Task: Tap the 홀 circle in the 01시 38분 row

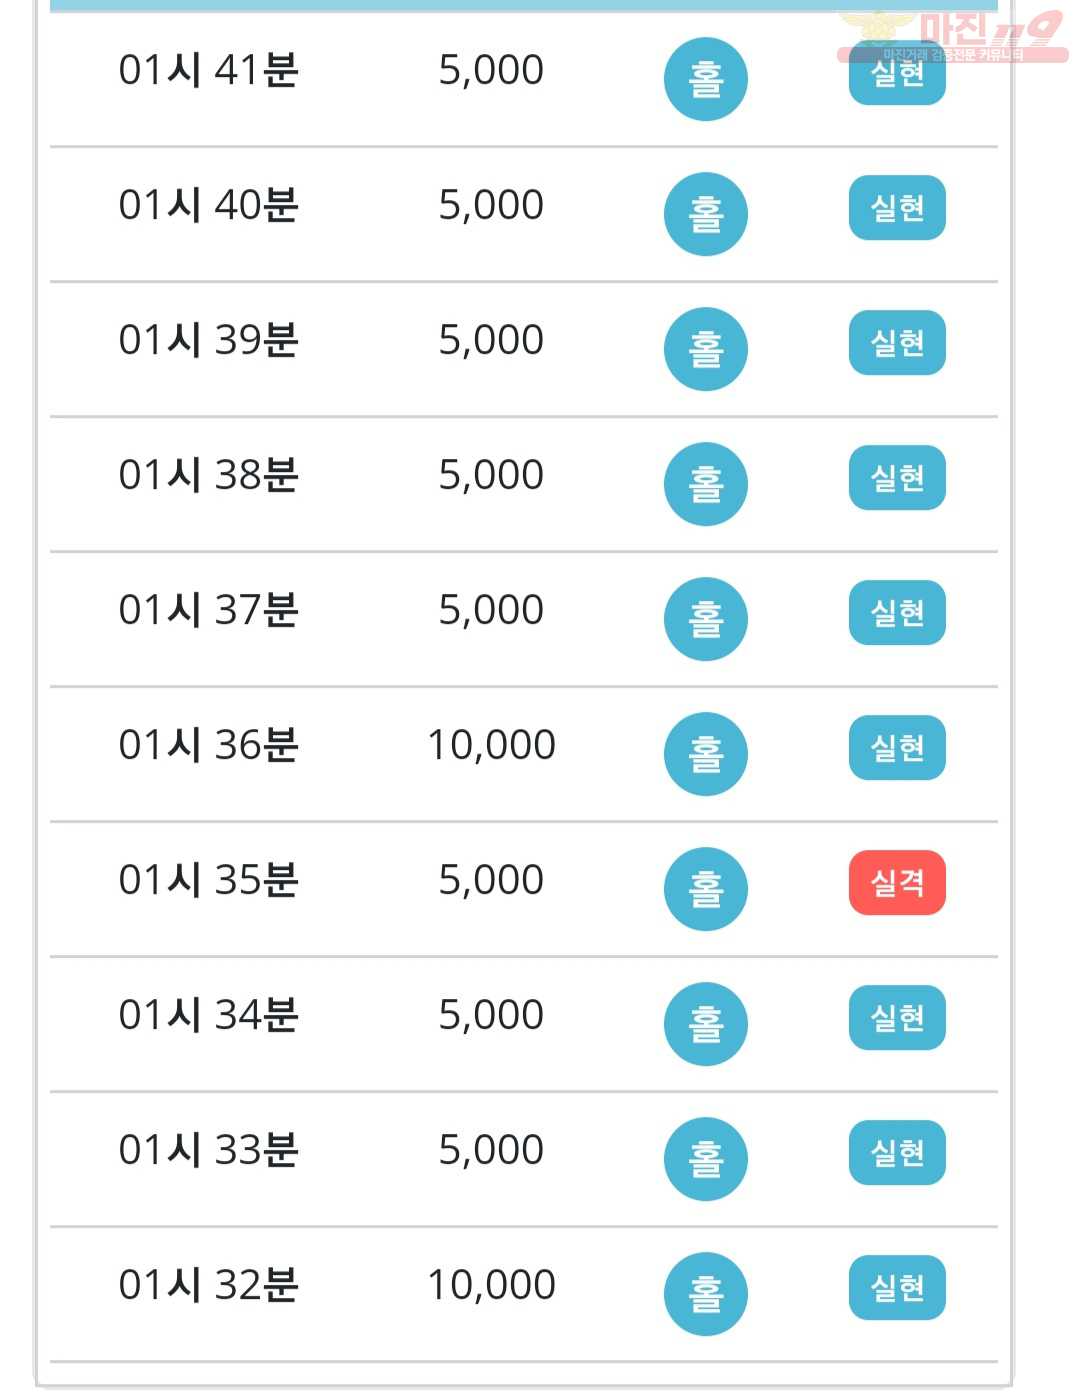Action: (x=706, y=484)
